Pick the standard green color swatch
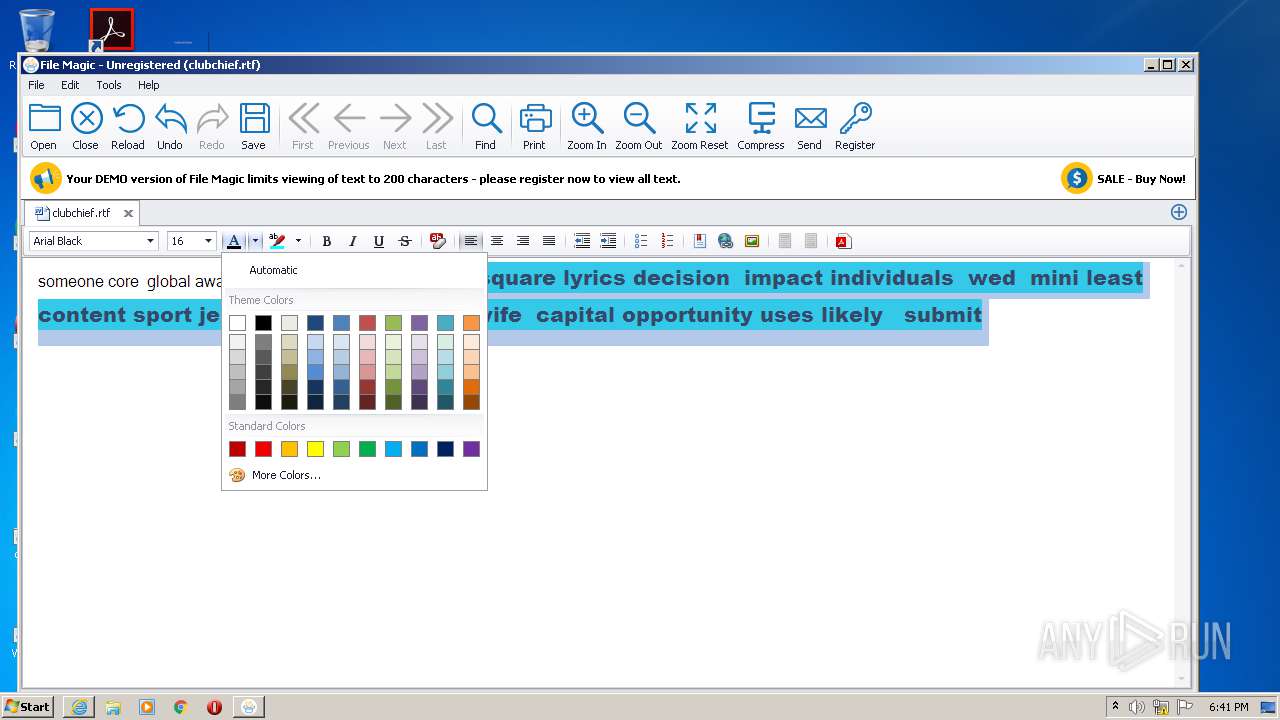 (367, 449)
